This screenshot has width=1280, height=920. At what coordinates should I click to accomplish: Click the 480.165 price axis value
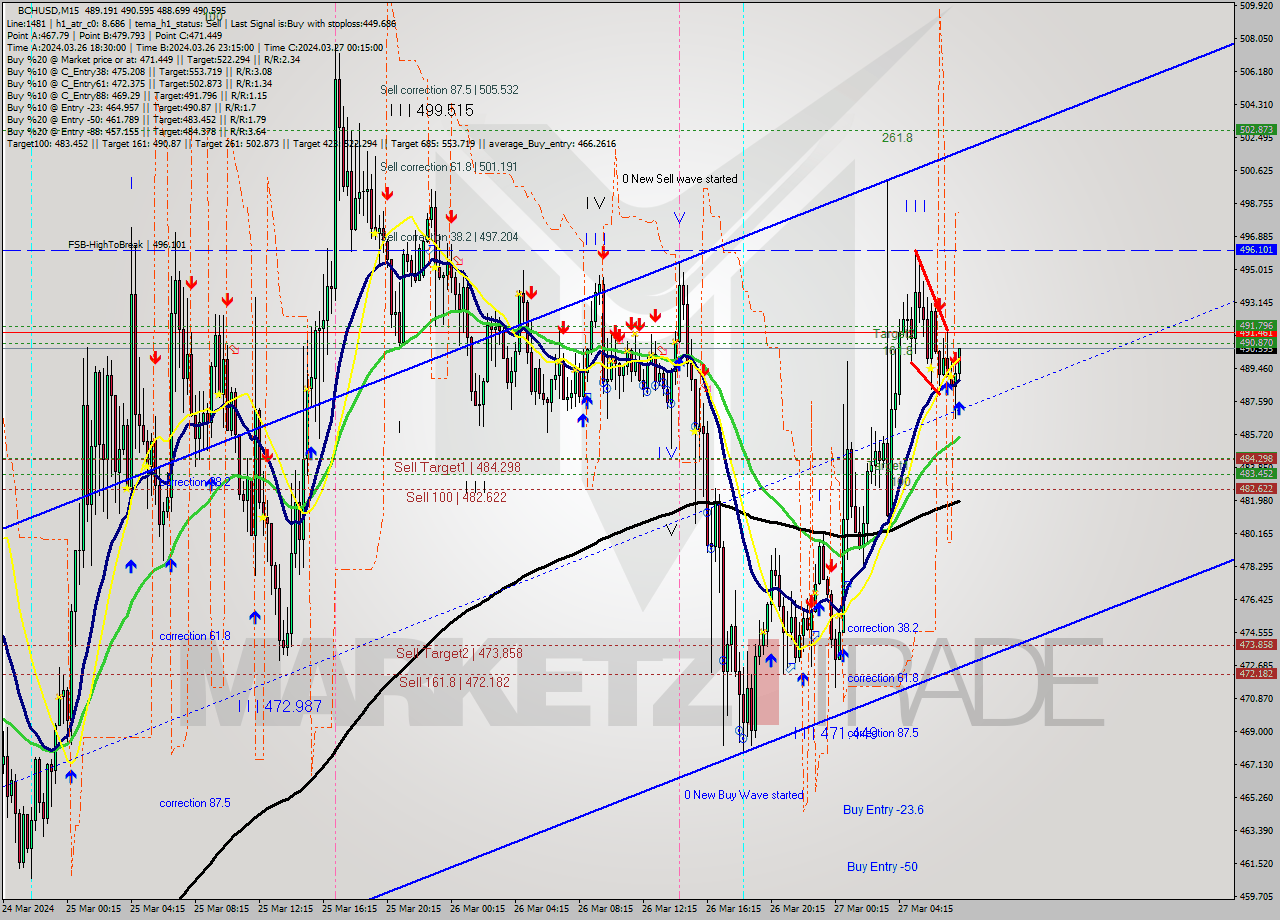pyautogui.click(x=1256, y=533)
